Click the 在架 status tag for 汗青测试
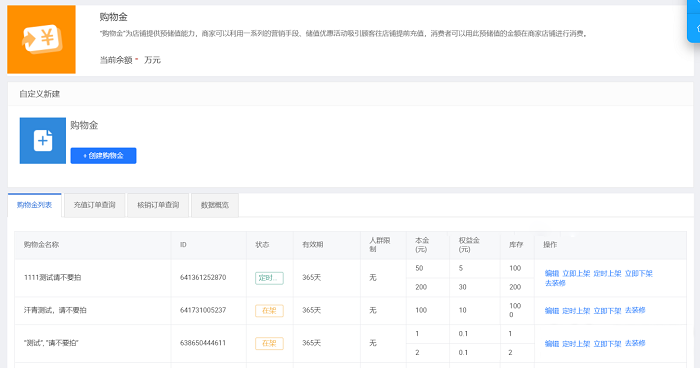Viewport: 700px width, 368px height. [x=269, y=310]
